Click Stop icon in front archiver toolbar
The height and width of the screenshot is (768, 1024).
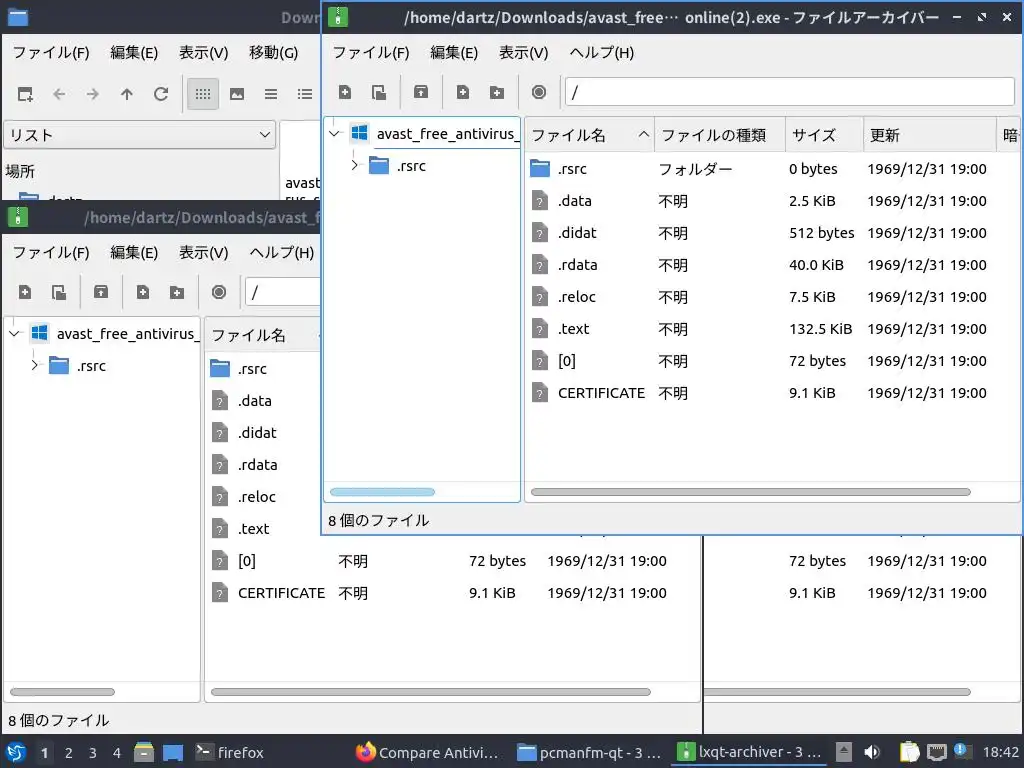click(x=539, y=93)
